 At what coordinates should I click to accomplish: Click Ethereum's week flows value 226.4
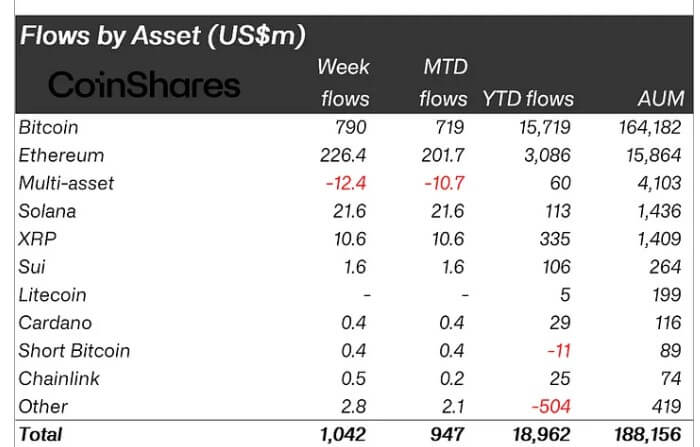pos(344,156)
